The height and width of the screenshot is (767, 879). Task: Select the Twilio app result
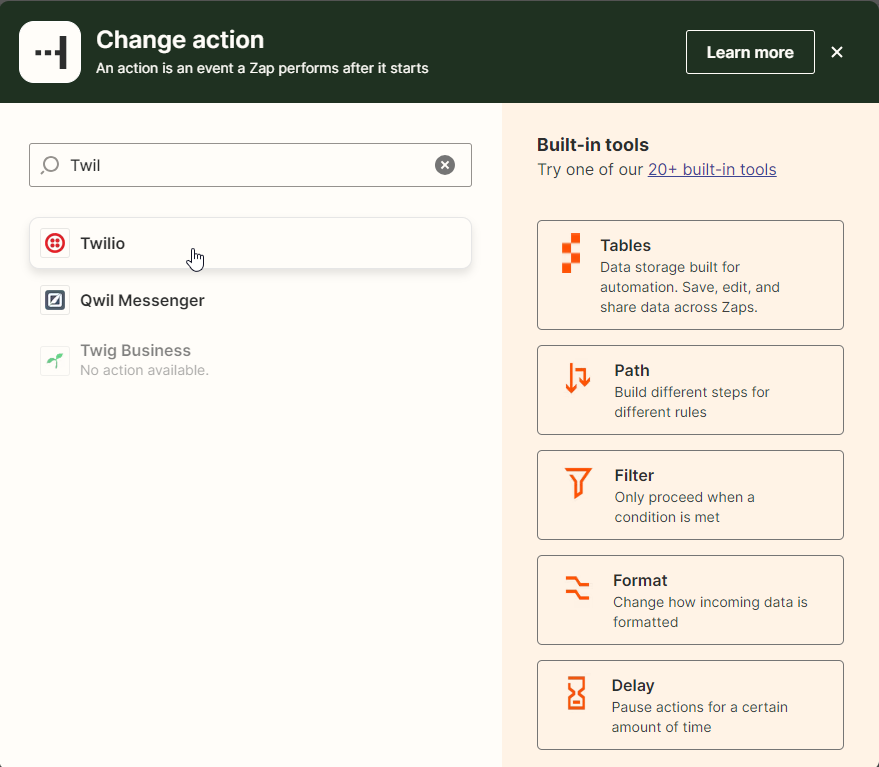tap(250, 243)
